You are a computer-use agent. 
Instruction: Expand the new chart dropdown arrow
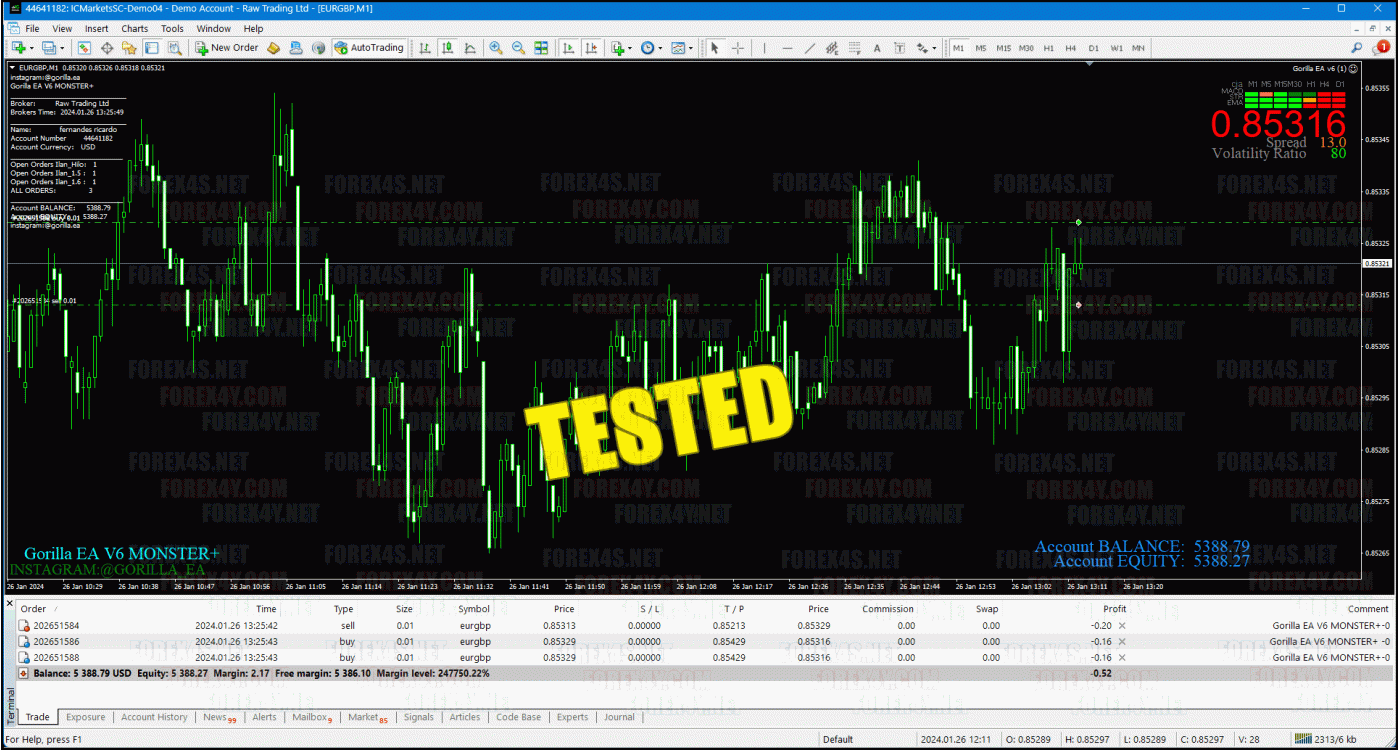(x=32, y=47)
